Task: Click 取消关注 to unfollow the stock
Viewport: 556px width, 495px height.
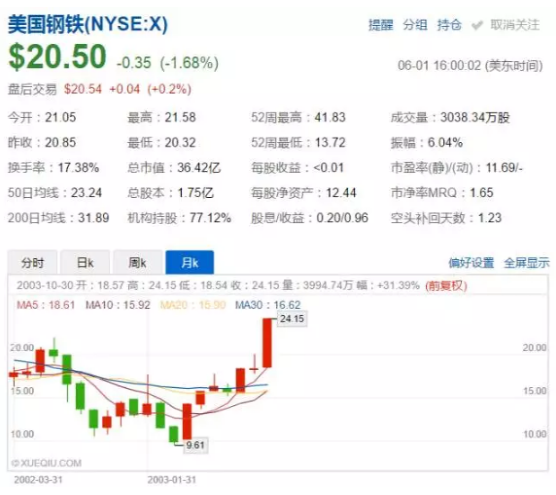Action: pyautogui.click(x=515, y=25)
